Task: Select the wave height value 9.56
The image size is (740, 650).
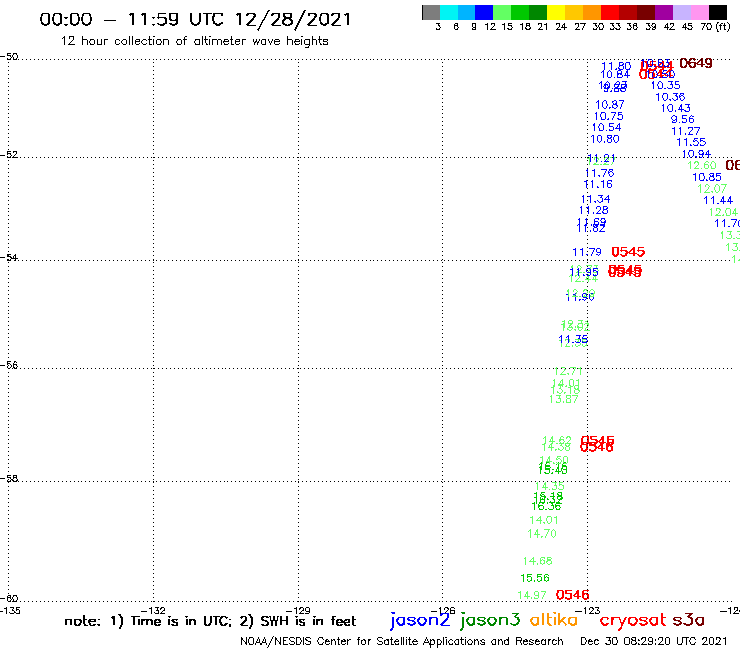Action: pos(682,119)
